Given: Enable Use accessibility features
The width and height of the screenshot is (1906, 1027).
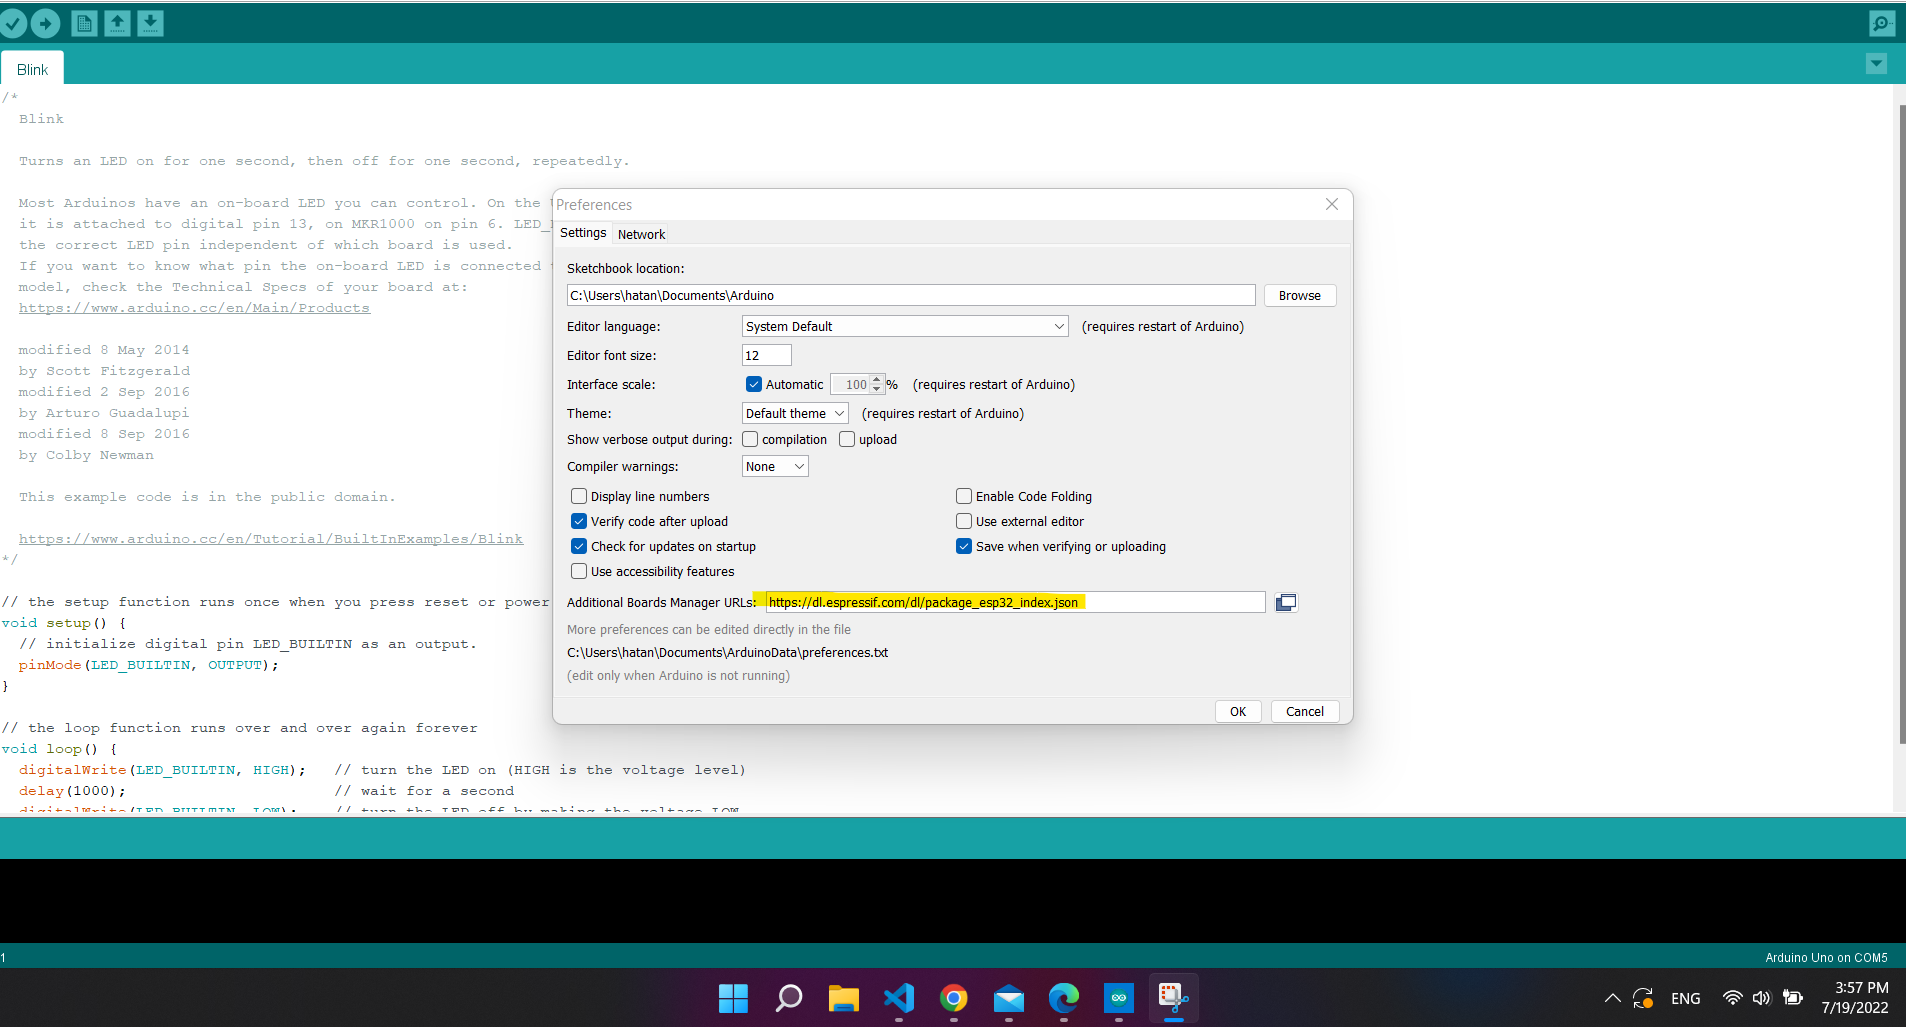Looking at the screenshot, I should coord(579,571).
